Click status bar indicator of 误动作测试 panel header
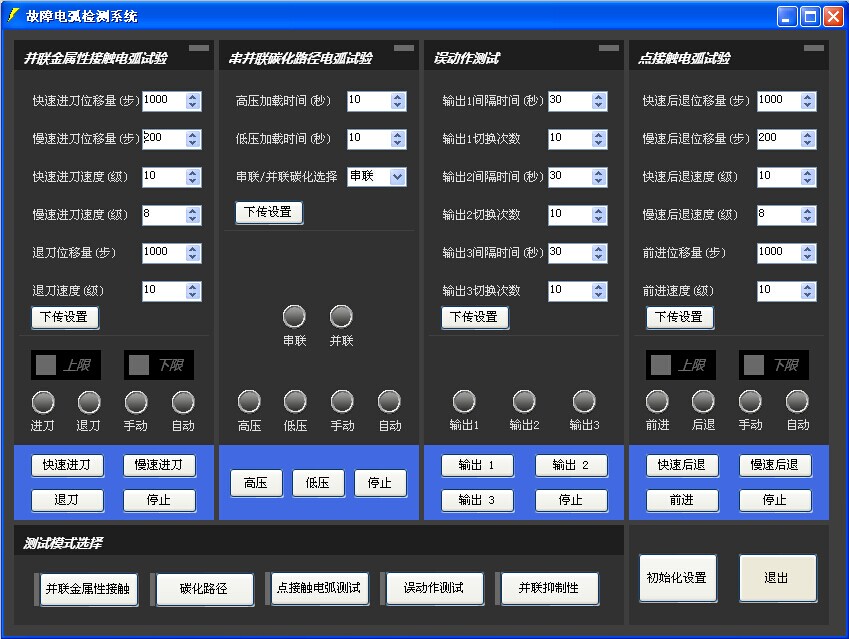Image resolution: width=849 pixels, height=639 pixels. 609,48
